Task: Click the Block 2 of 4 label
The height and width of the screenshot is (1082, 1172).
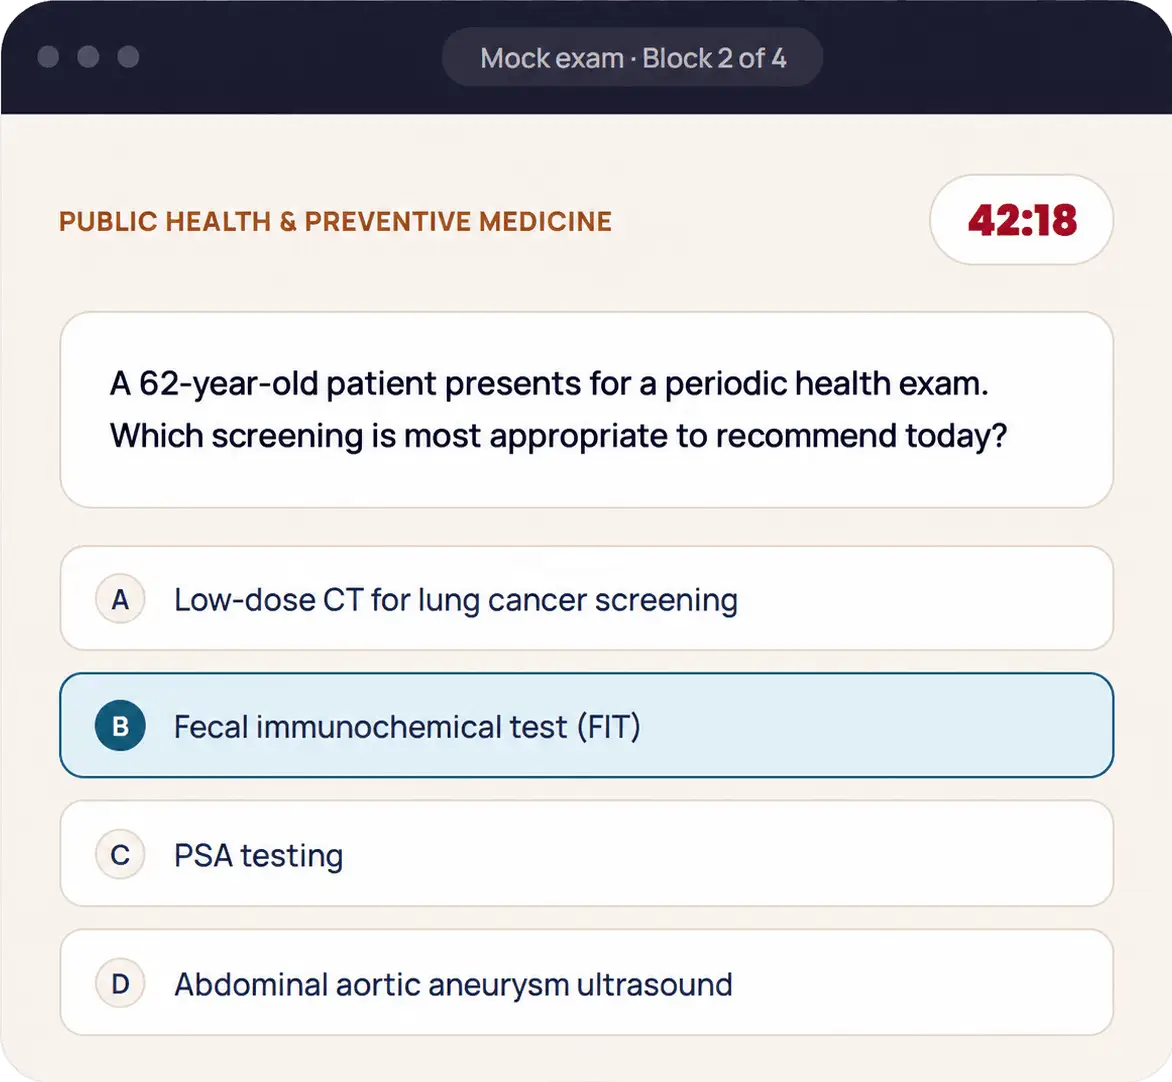Action: tap(715, 58)
